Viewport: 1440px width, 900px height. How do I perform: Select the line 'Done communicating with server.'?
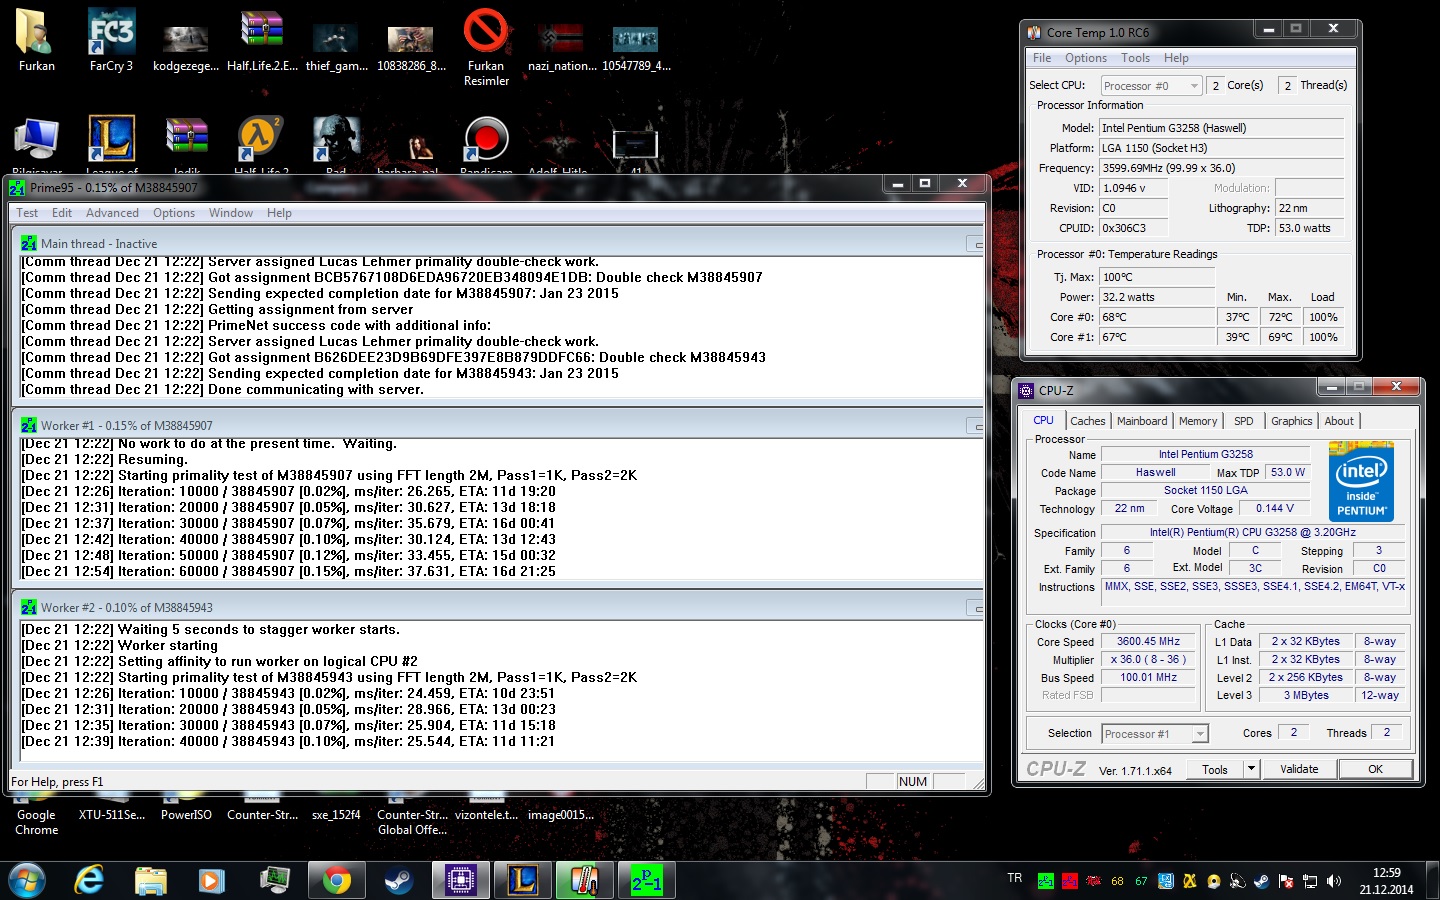[316, 389]
